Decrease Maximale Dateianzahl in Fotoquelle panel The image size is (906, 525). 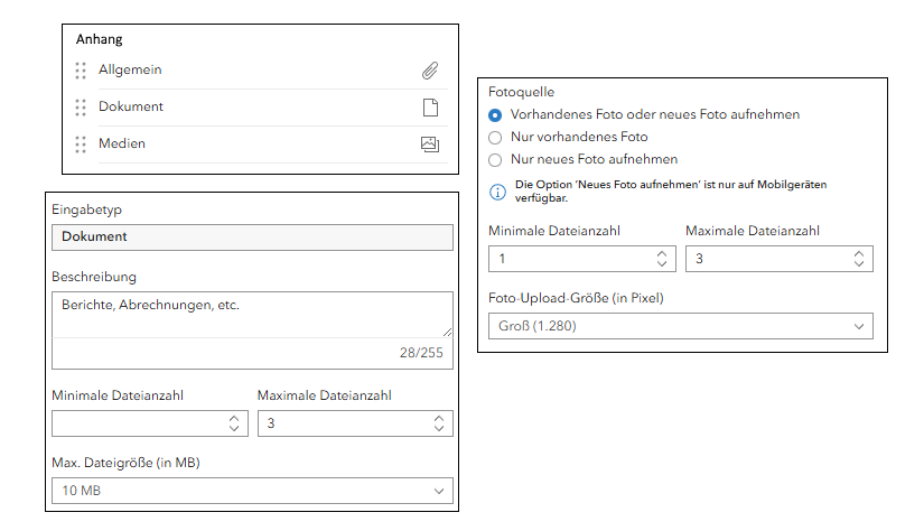coord(859,264)
